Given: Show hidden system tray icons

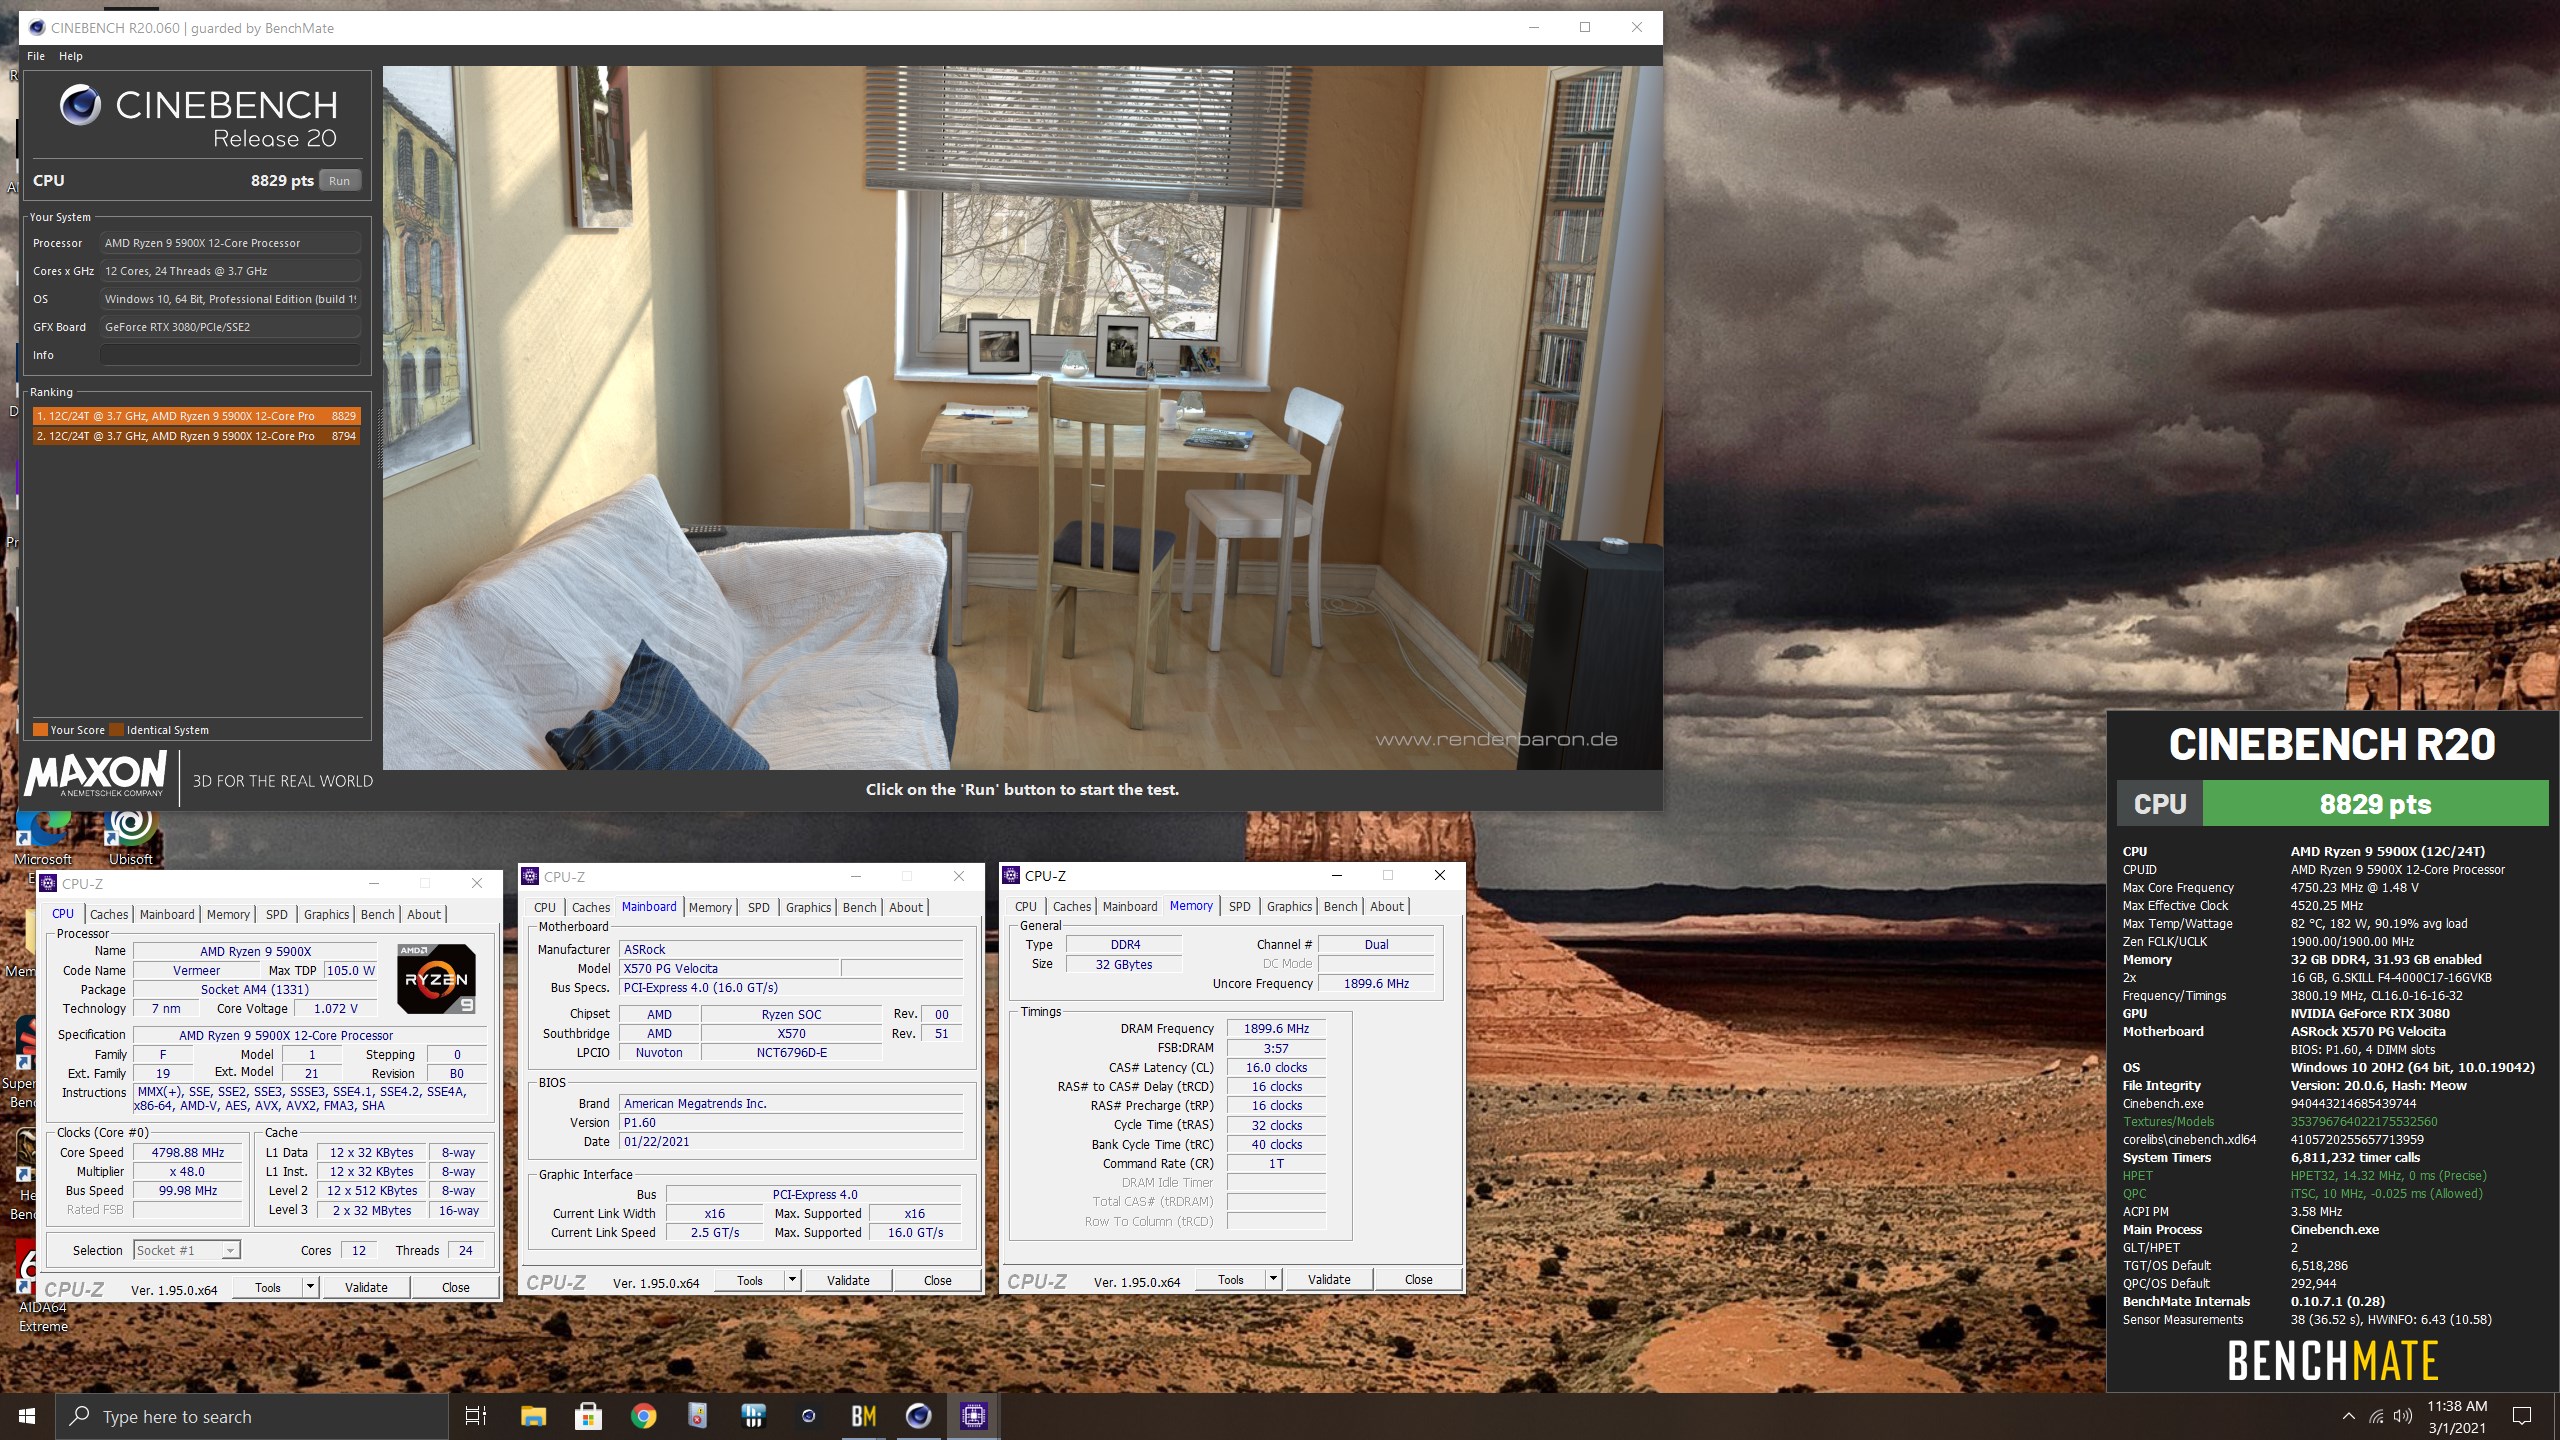Looking at the screenshot, I should coord(2349,1416).
